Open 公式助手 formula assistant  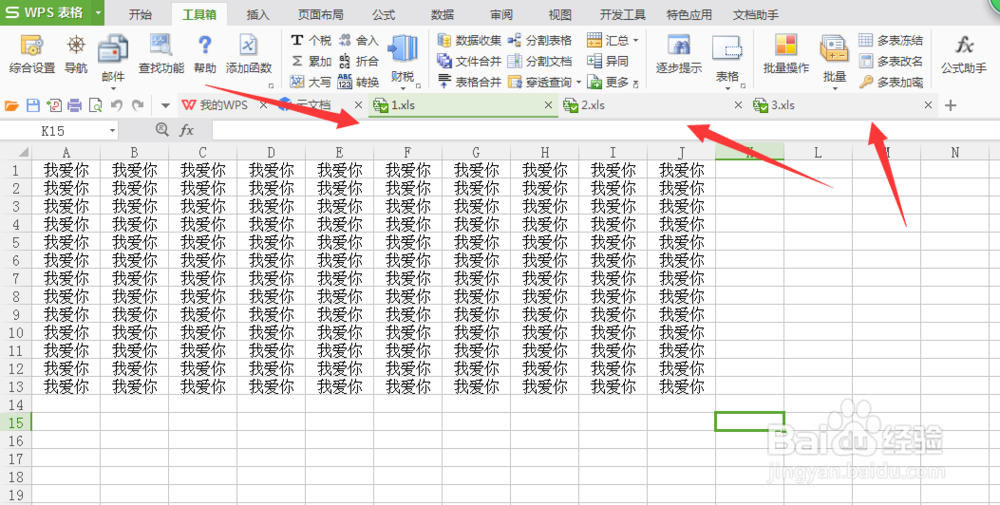(x=964, y=54)
